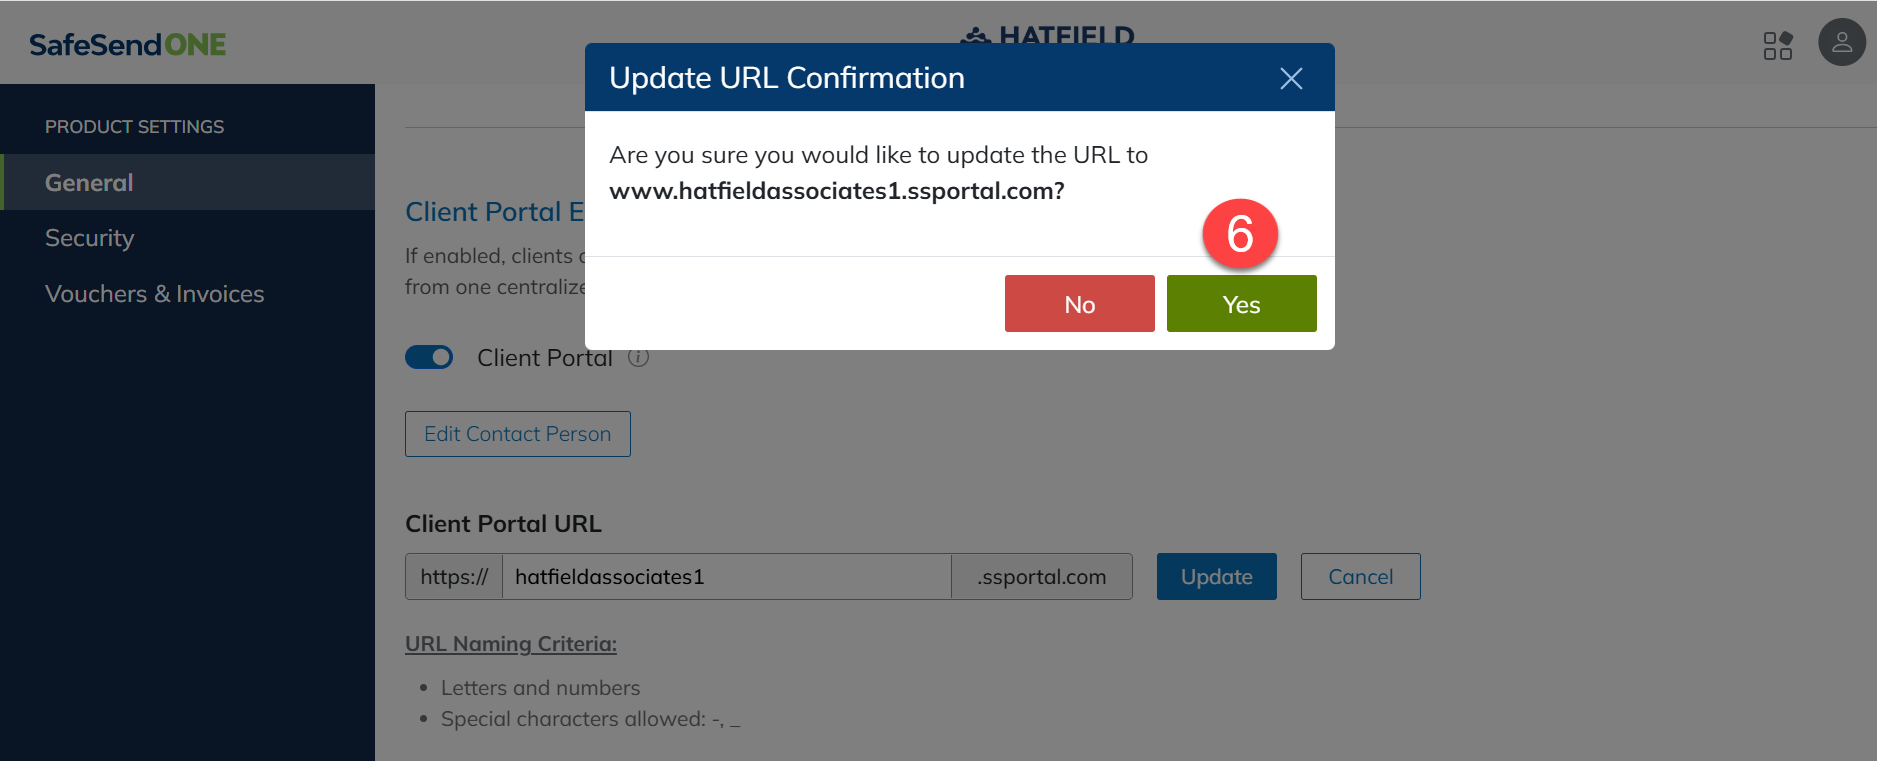Screen dimensions: 1877x761
Task: Click the https:// prefix box
Action: [454, 577]
